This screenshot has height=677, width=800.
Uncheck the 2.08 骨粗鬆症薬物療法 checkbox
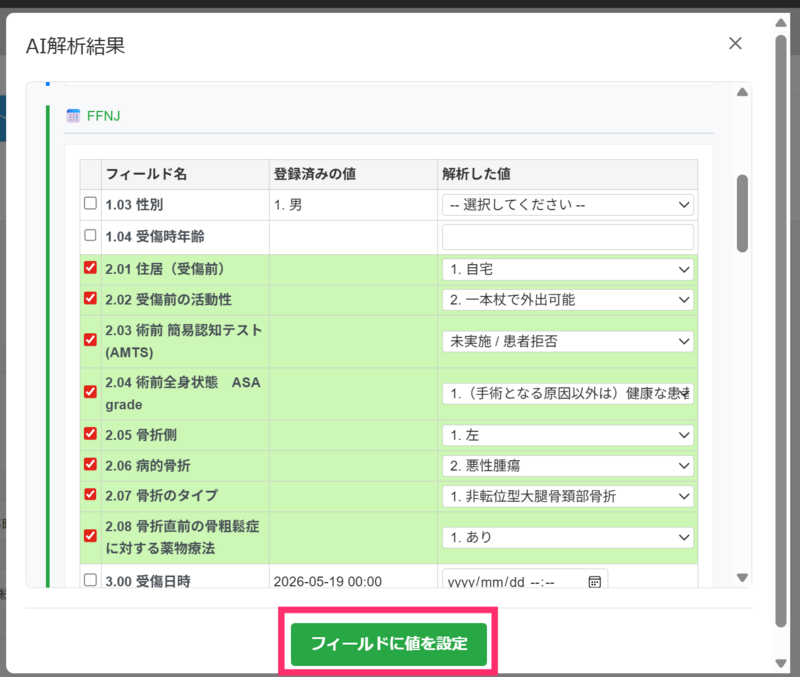coord(90,536)
